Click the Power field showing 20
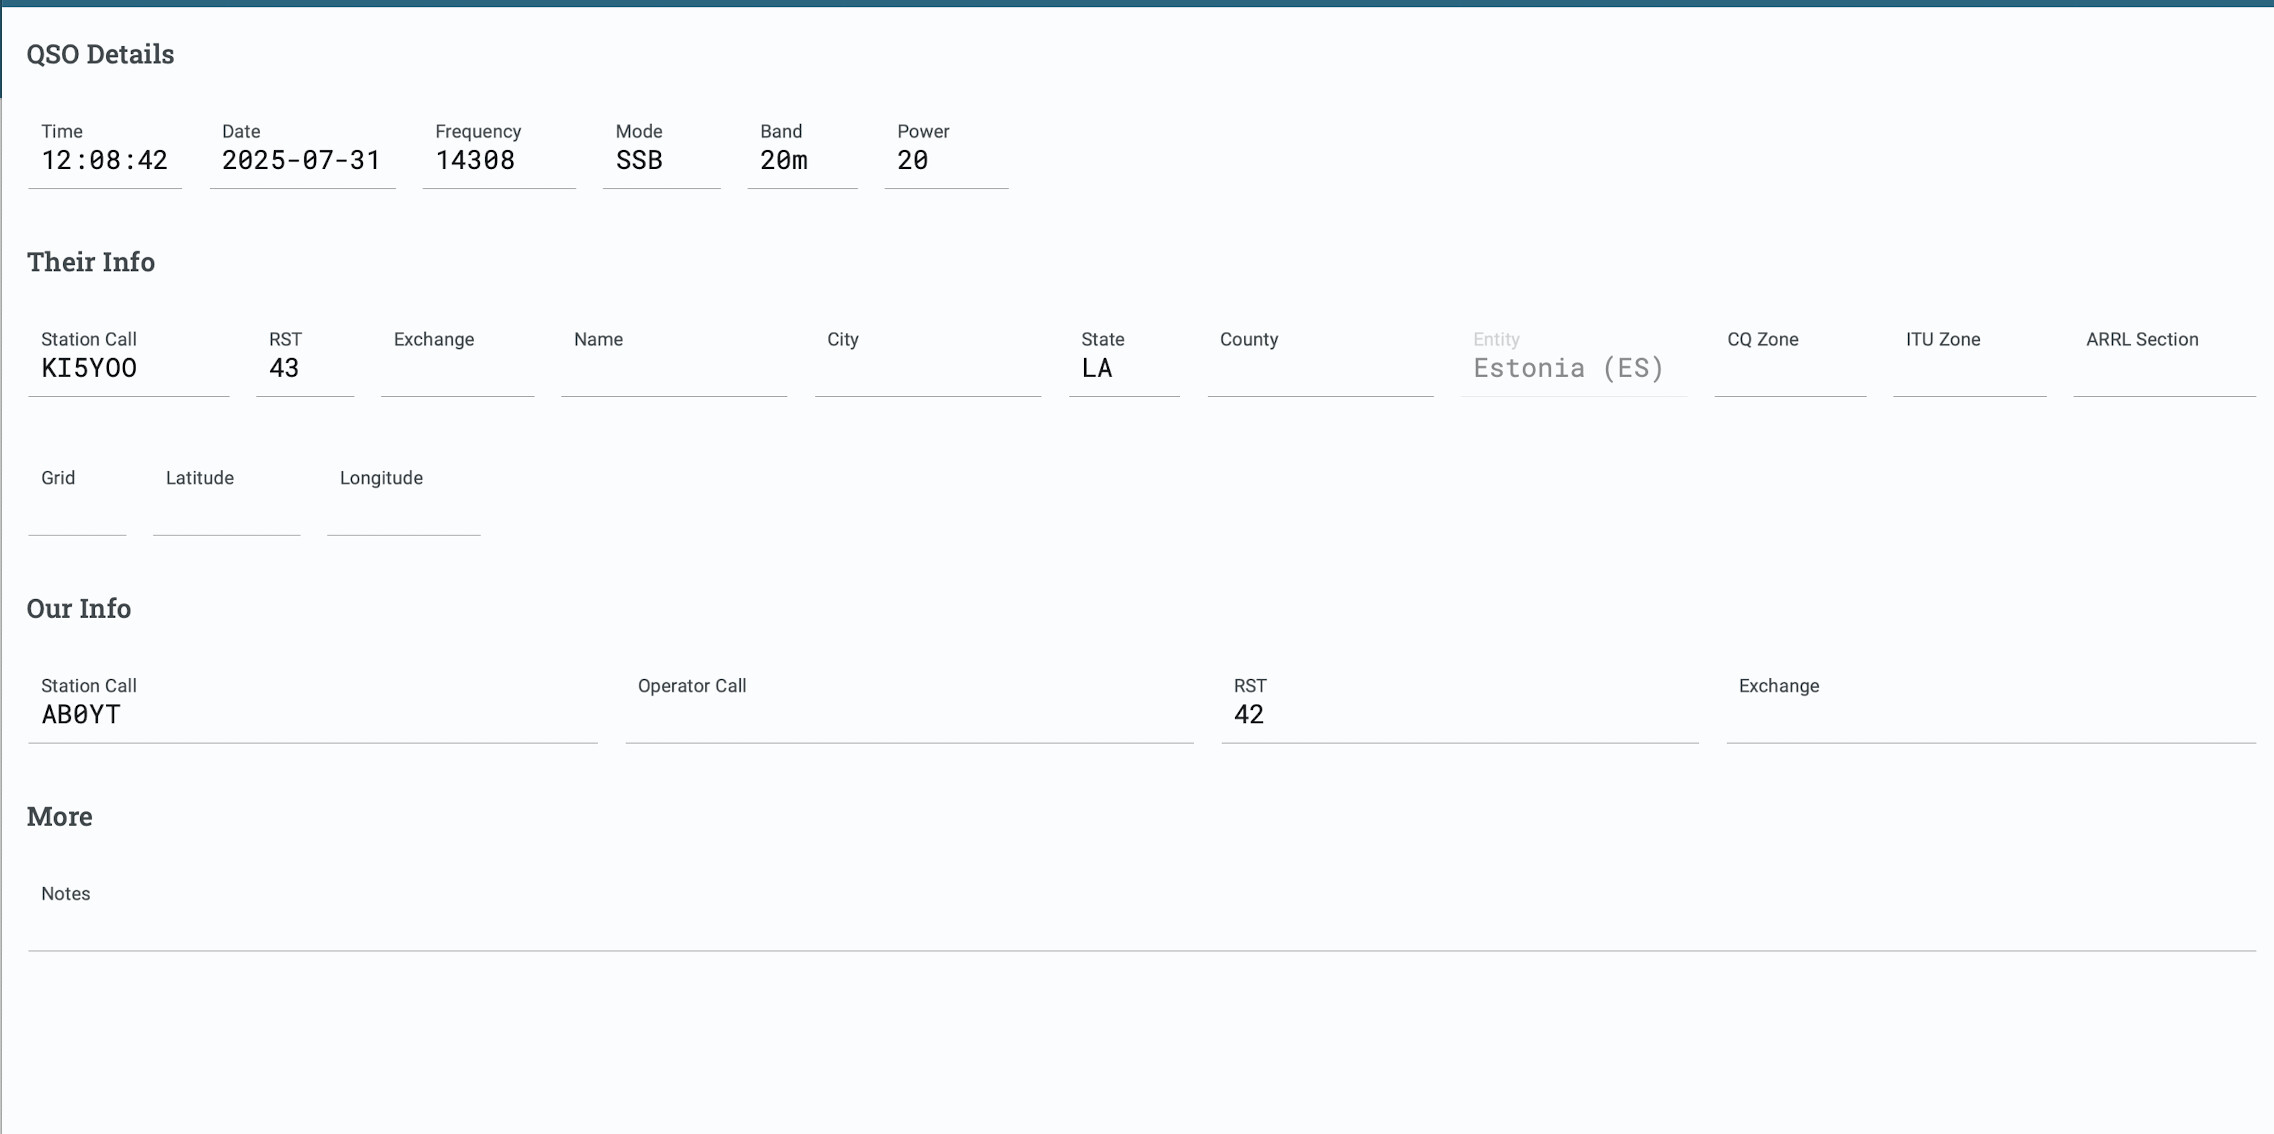This screenshot has height=1134, width=2274. 946,152
